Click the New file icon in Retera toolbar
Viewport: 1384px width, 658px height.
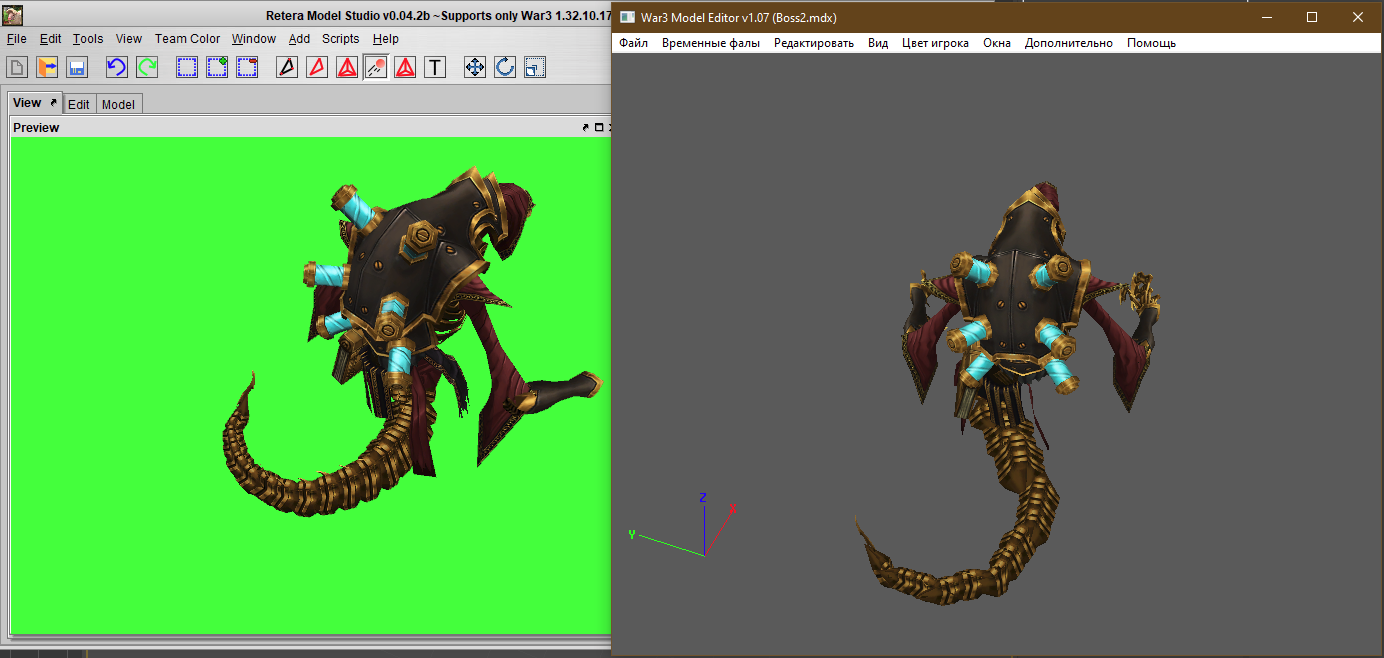tap(17, 67)
